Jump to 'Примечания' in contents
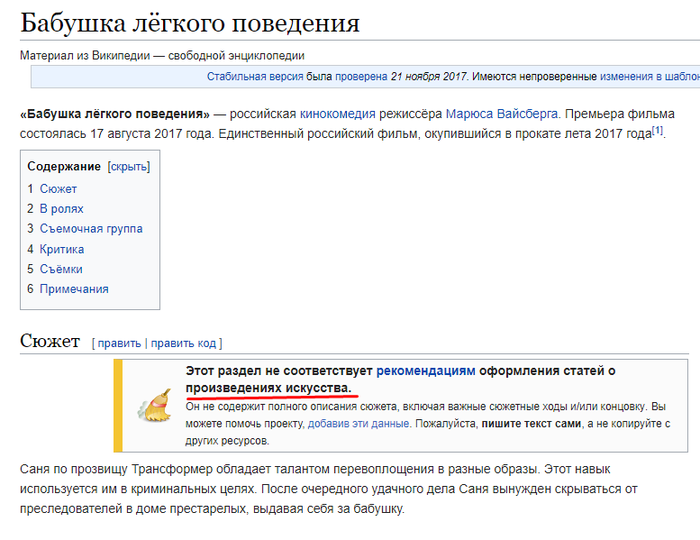 tap(74, 289)
